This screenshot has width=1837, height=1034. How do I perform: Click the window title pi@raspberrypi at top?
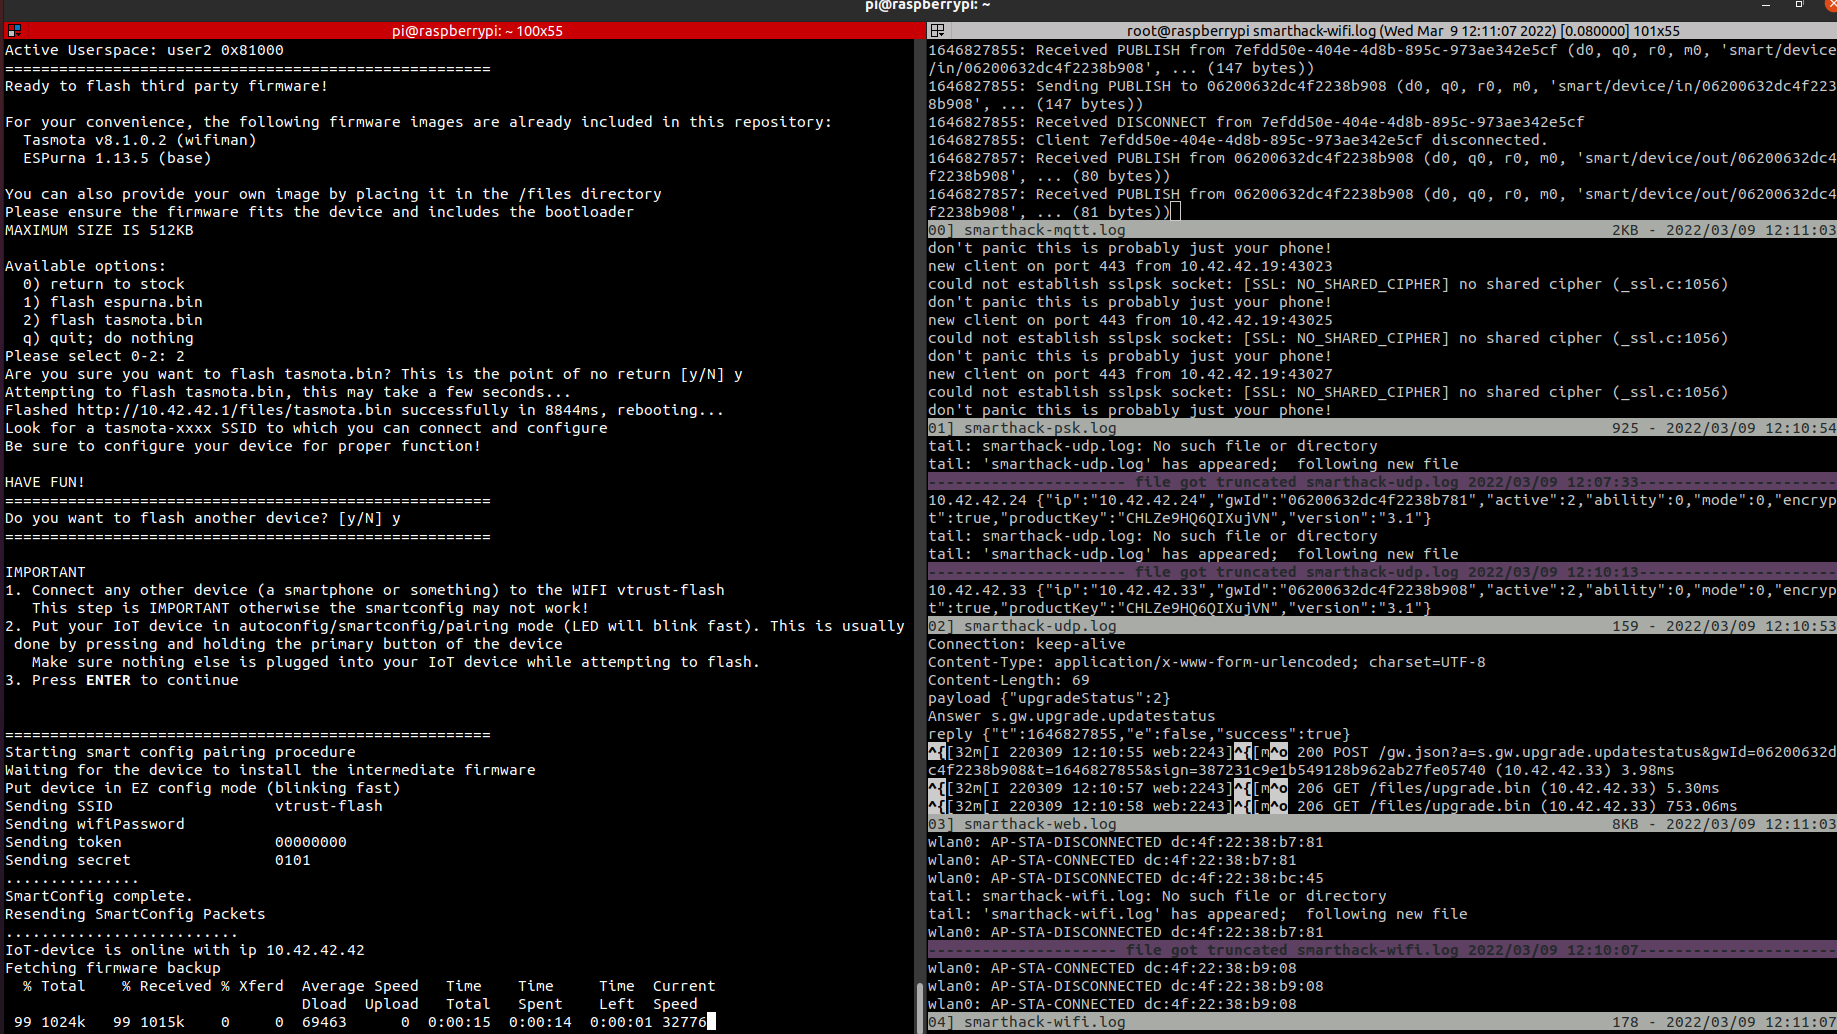(927, 6)
